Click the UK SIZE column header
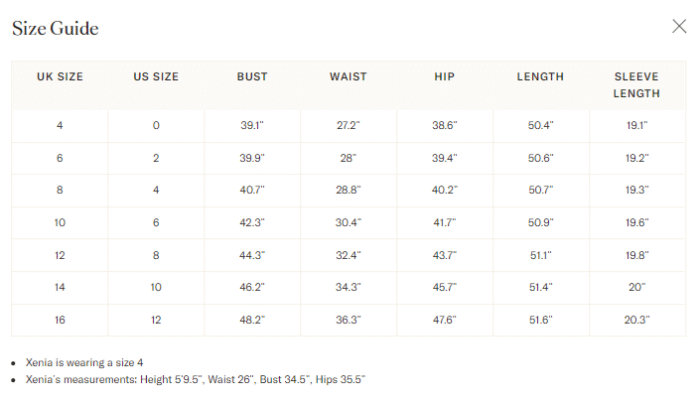 [x=60, y=77]
